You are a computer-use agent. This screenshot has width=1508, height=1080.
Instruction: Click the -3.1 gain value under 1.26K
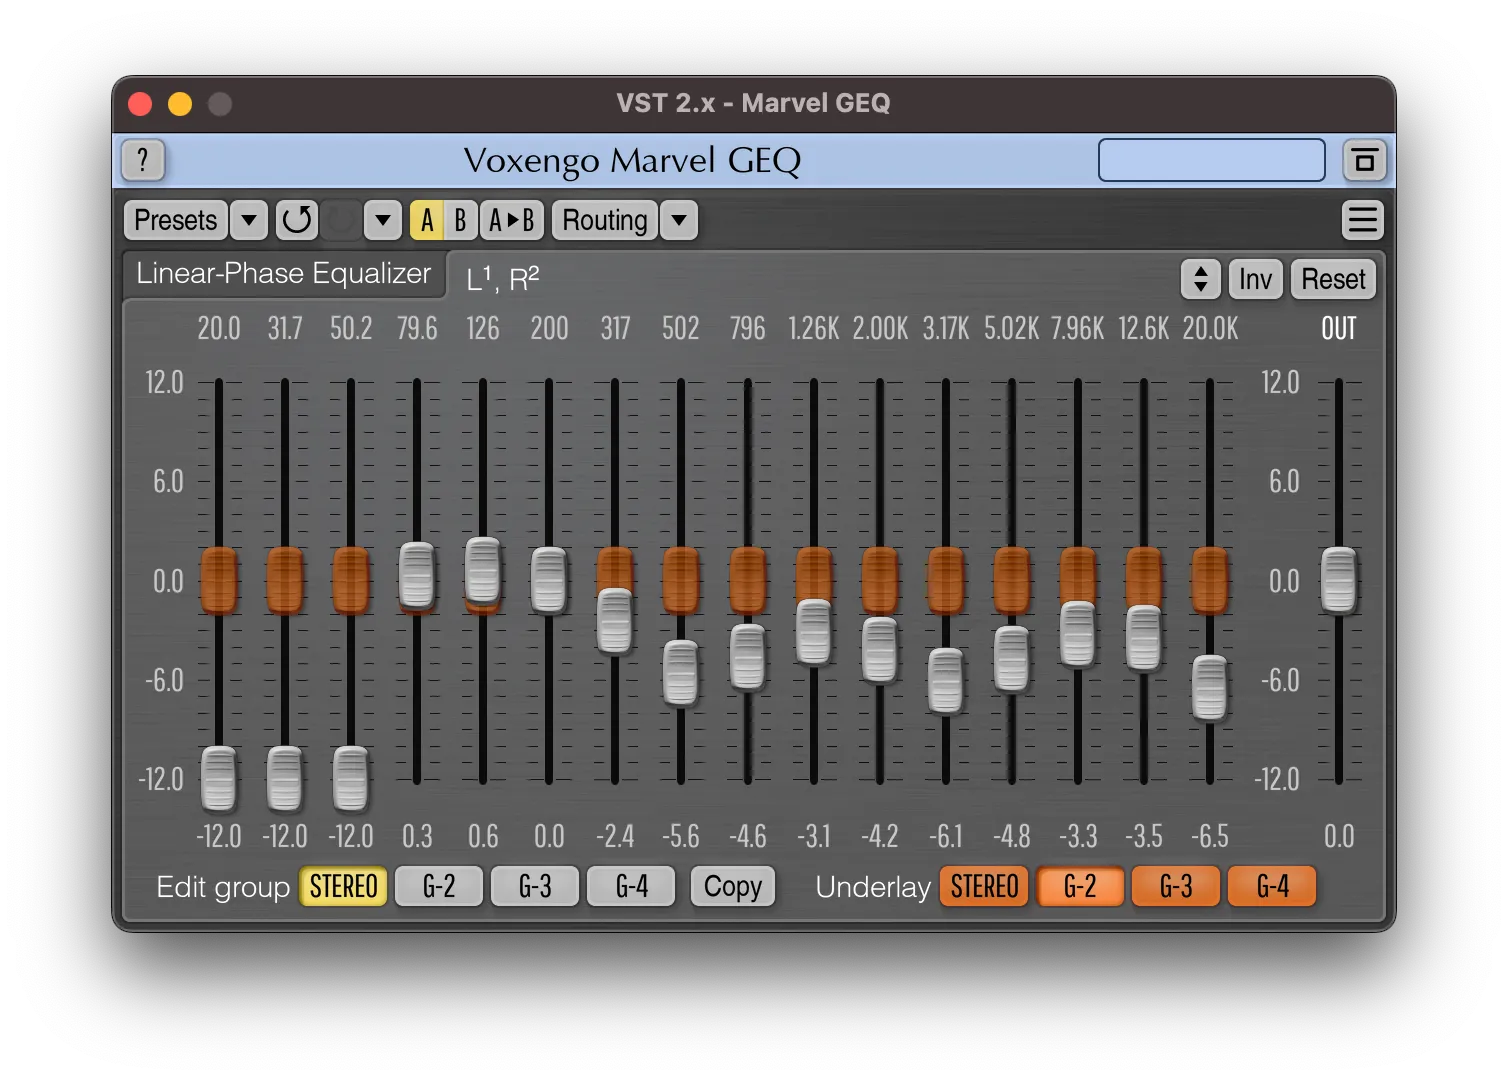coord(814,836)
